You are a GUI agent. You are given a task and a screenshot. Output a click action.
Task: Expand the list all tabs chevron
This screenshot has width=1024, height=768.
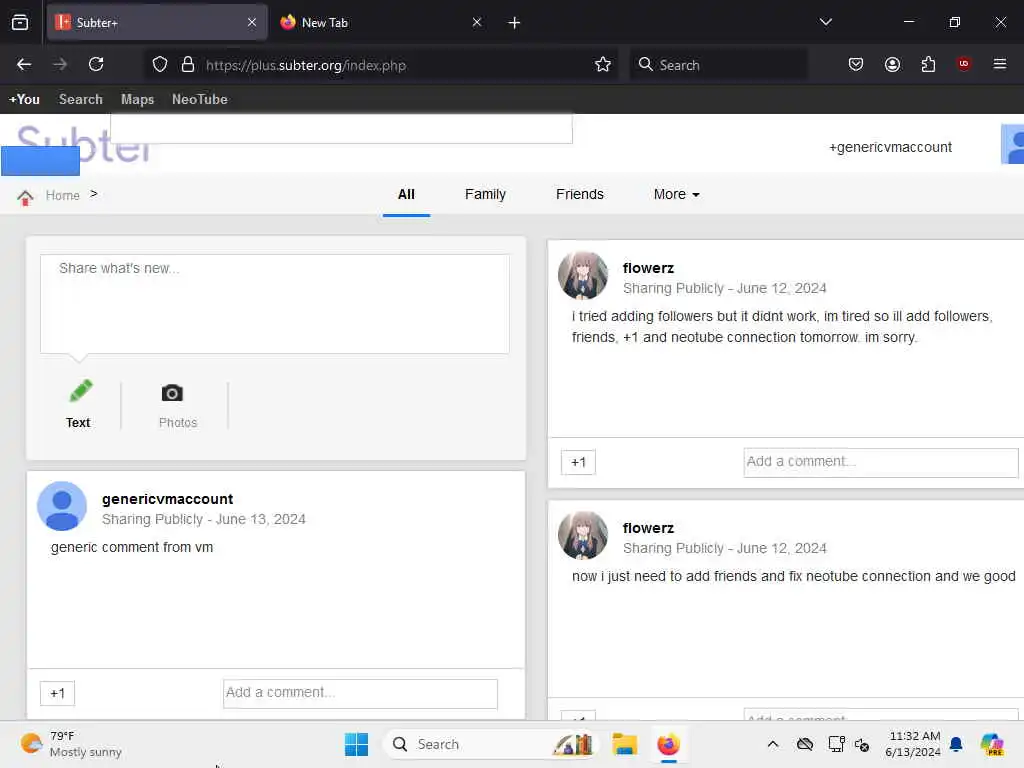tap(825, 22)
